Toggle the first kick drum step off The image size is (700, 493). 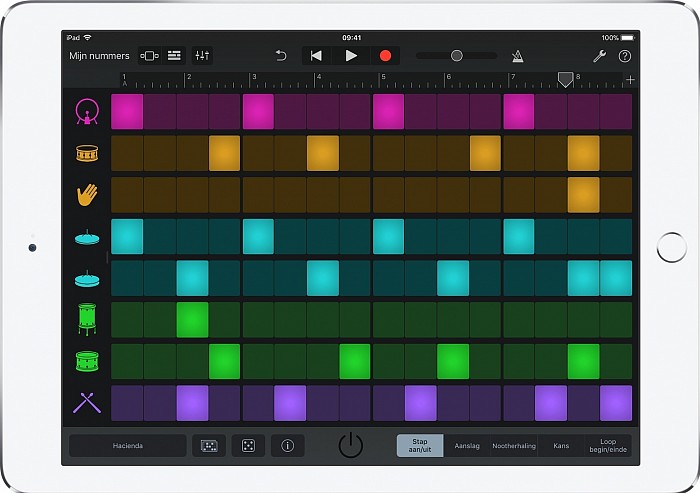(x=127, y=112)
